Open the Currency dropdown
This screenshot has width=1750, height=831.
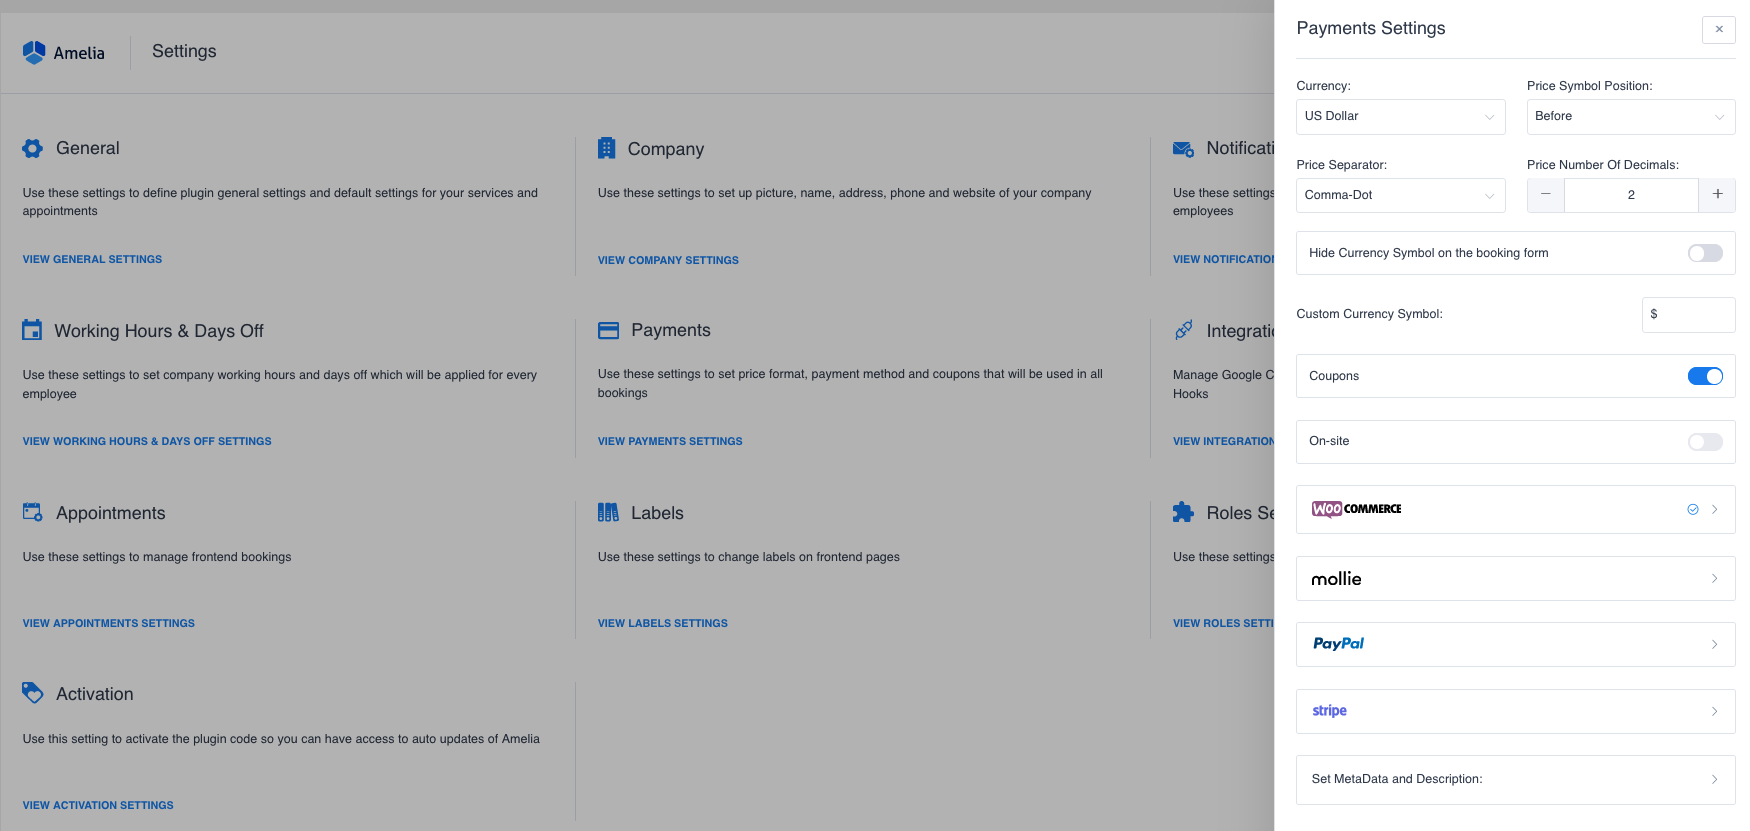[1400, 116]
